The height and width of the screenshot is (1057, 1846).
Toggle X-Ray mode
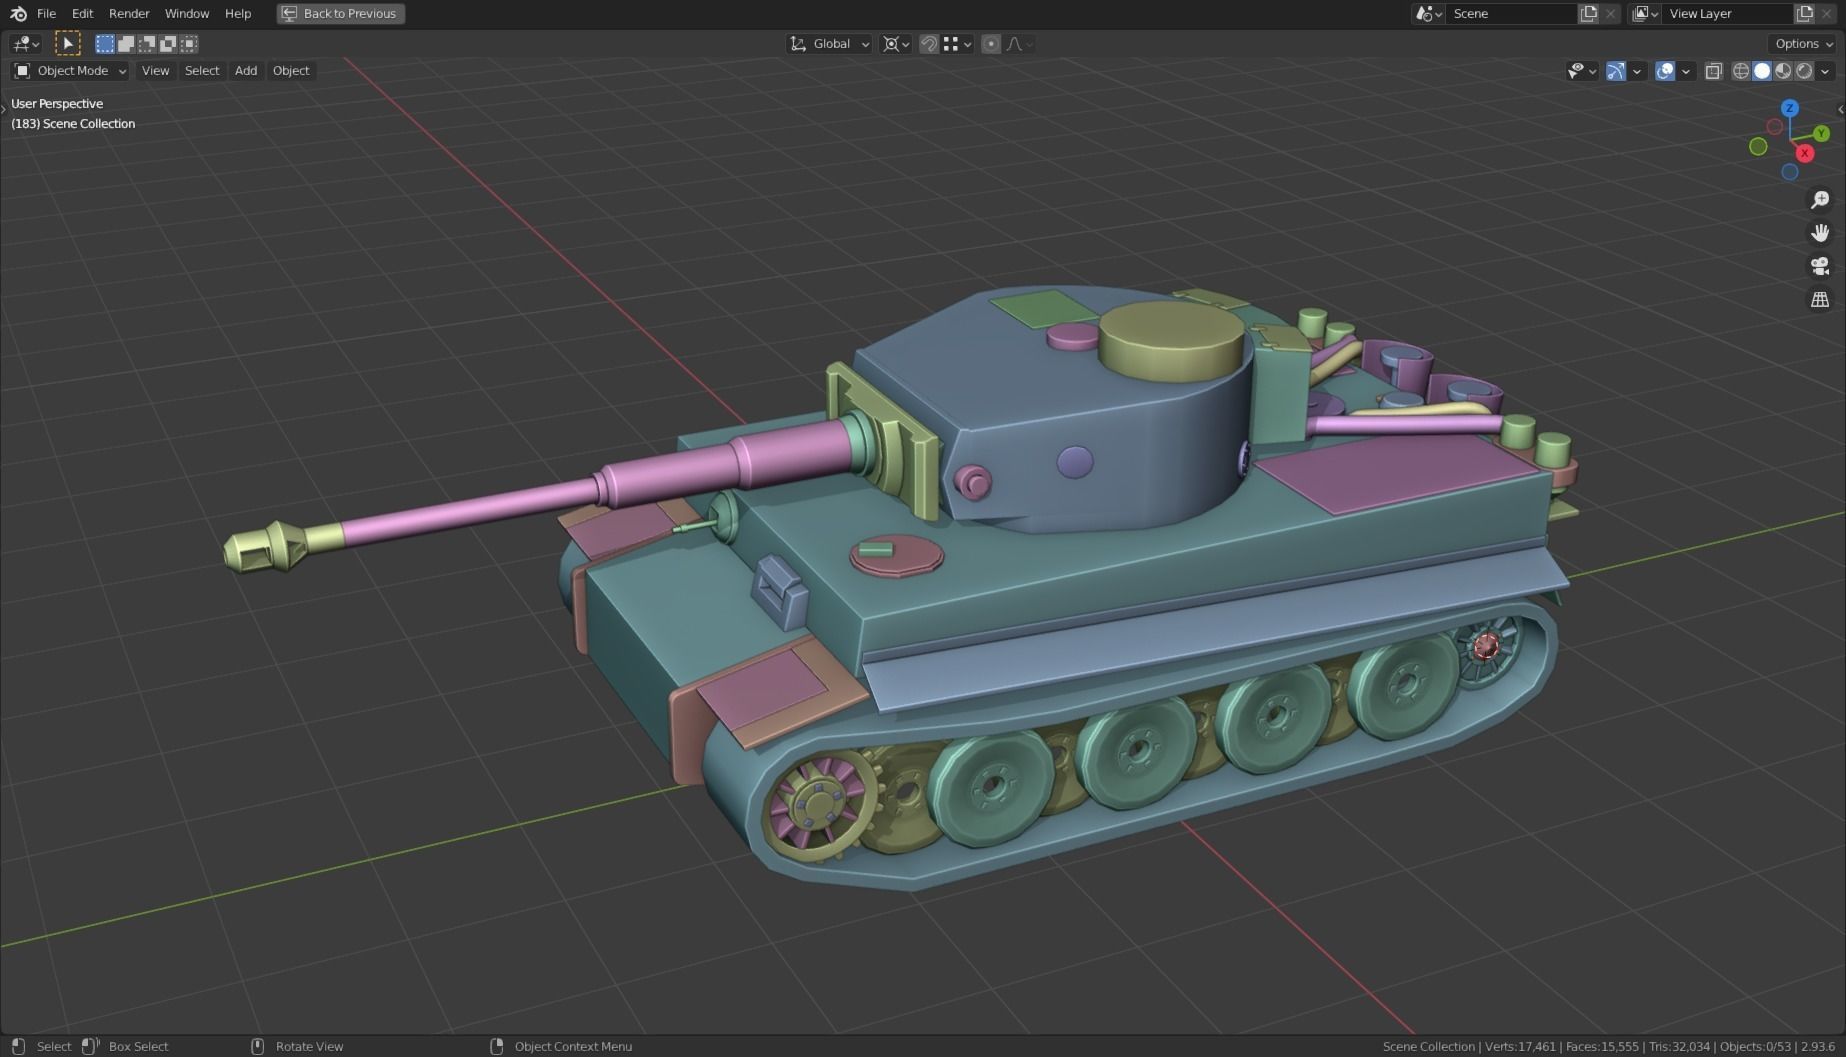click(x=1714, y=71)
